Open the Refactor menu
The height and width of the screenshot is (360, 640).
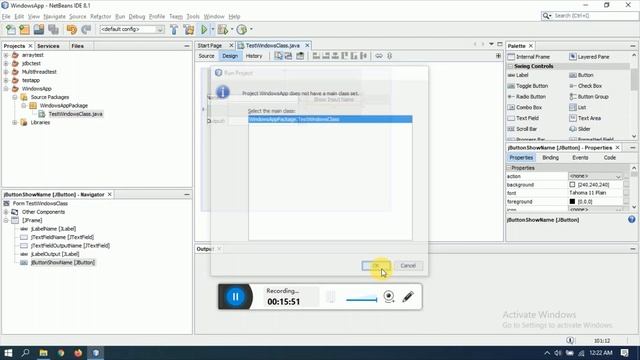pyautogui.click(x=100, y=17)
